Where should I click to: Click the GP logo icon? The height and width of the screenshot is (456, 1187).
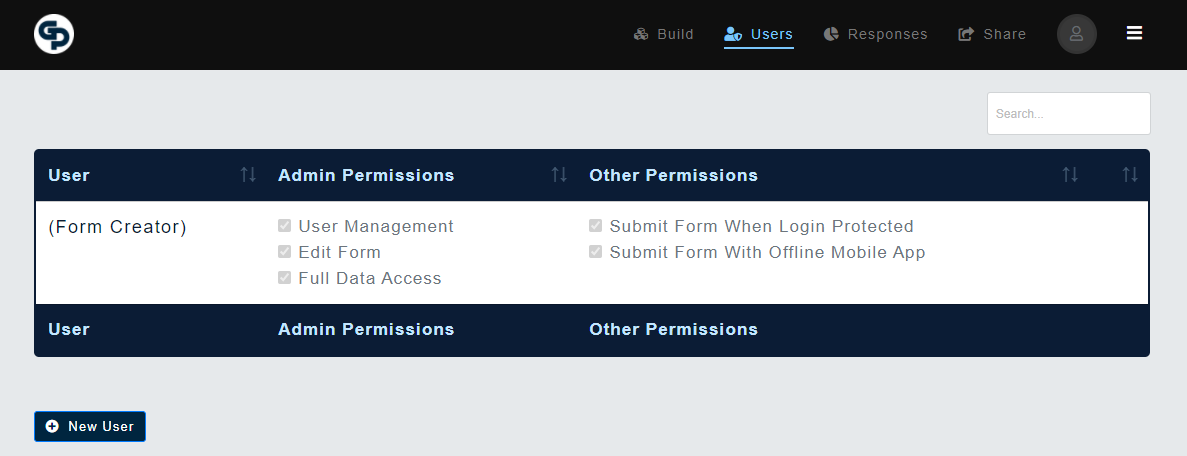pyautogui.click(x=54, y=35)
